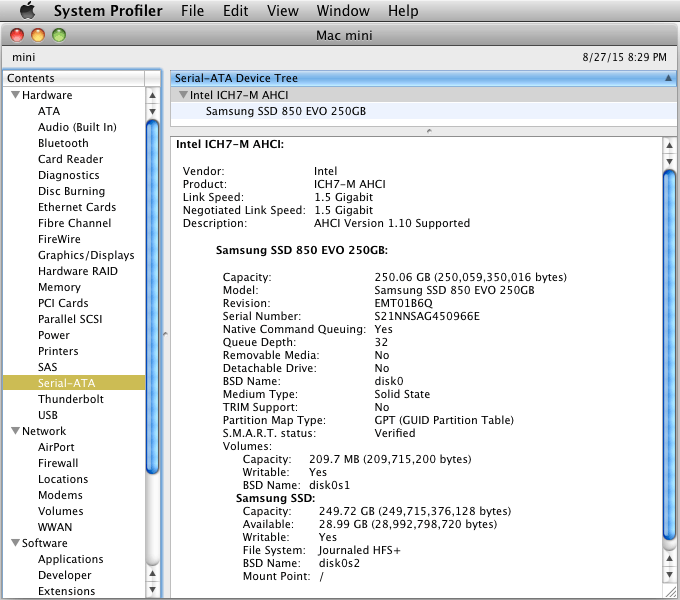Click the Contents sidebar scrollbar thumb
This screenshot has width=680, height=600.
(x=152, y=297)
